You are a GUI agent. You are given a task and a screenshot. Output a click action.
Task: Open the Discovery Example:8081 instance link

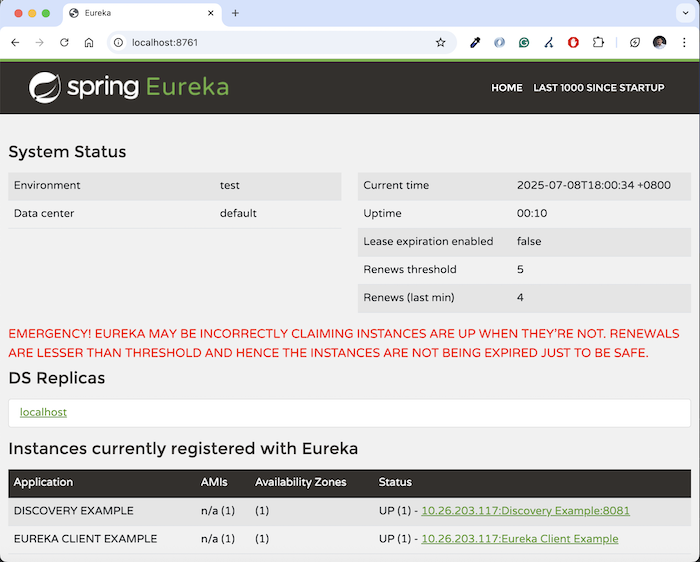525,511
